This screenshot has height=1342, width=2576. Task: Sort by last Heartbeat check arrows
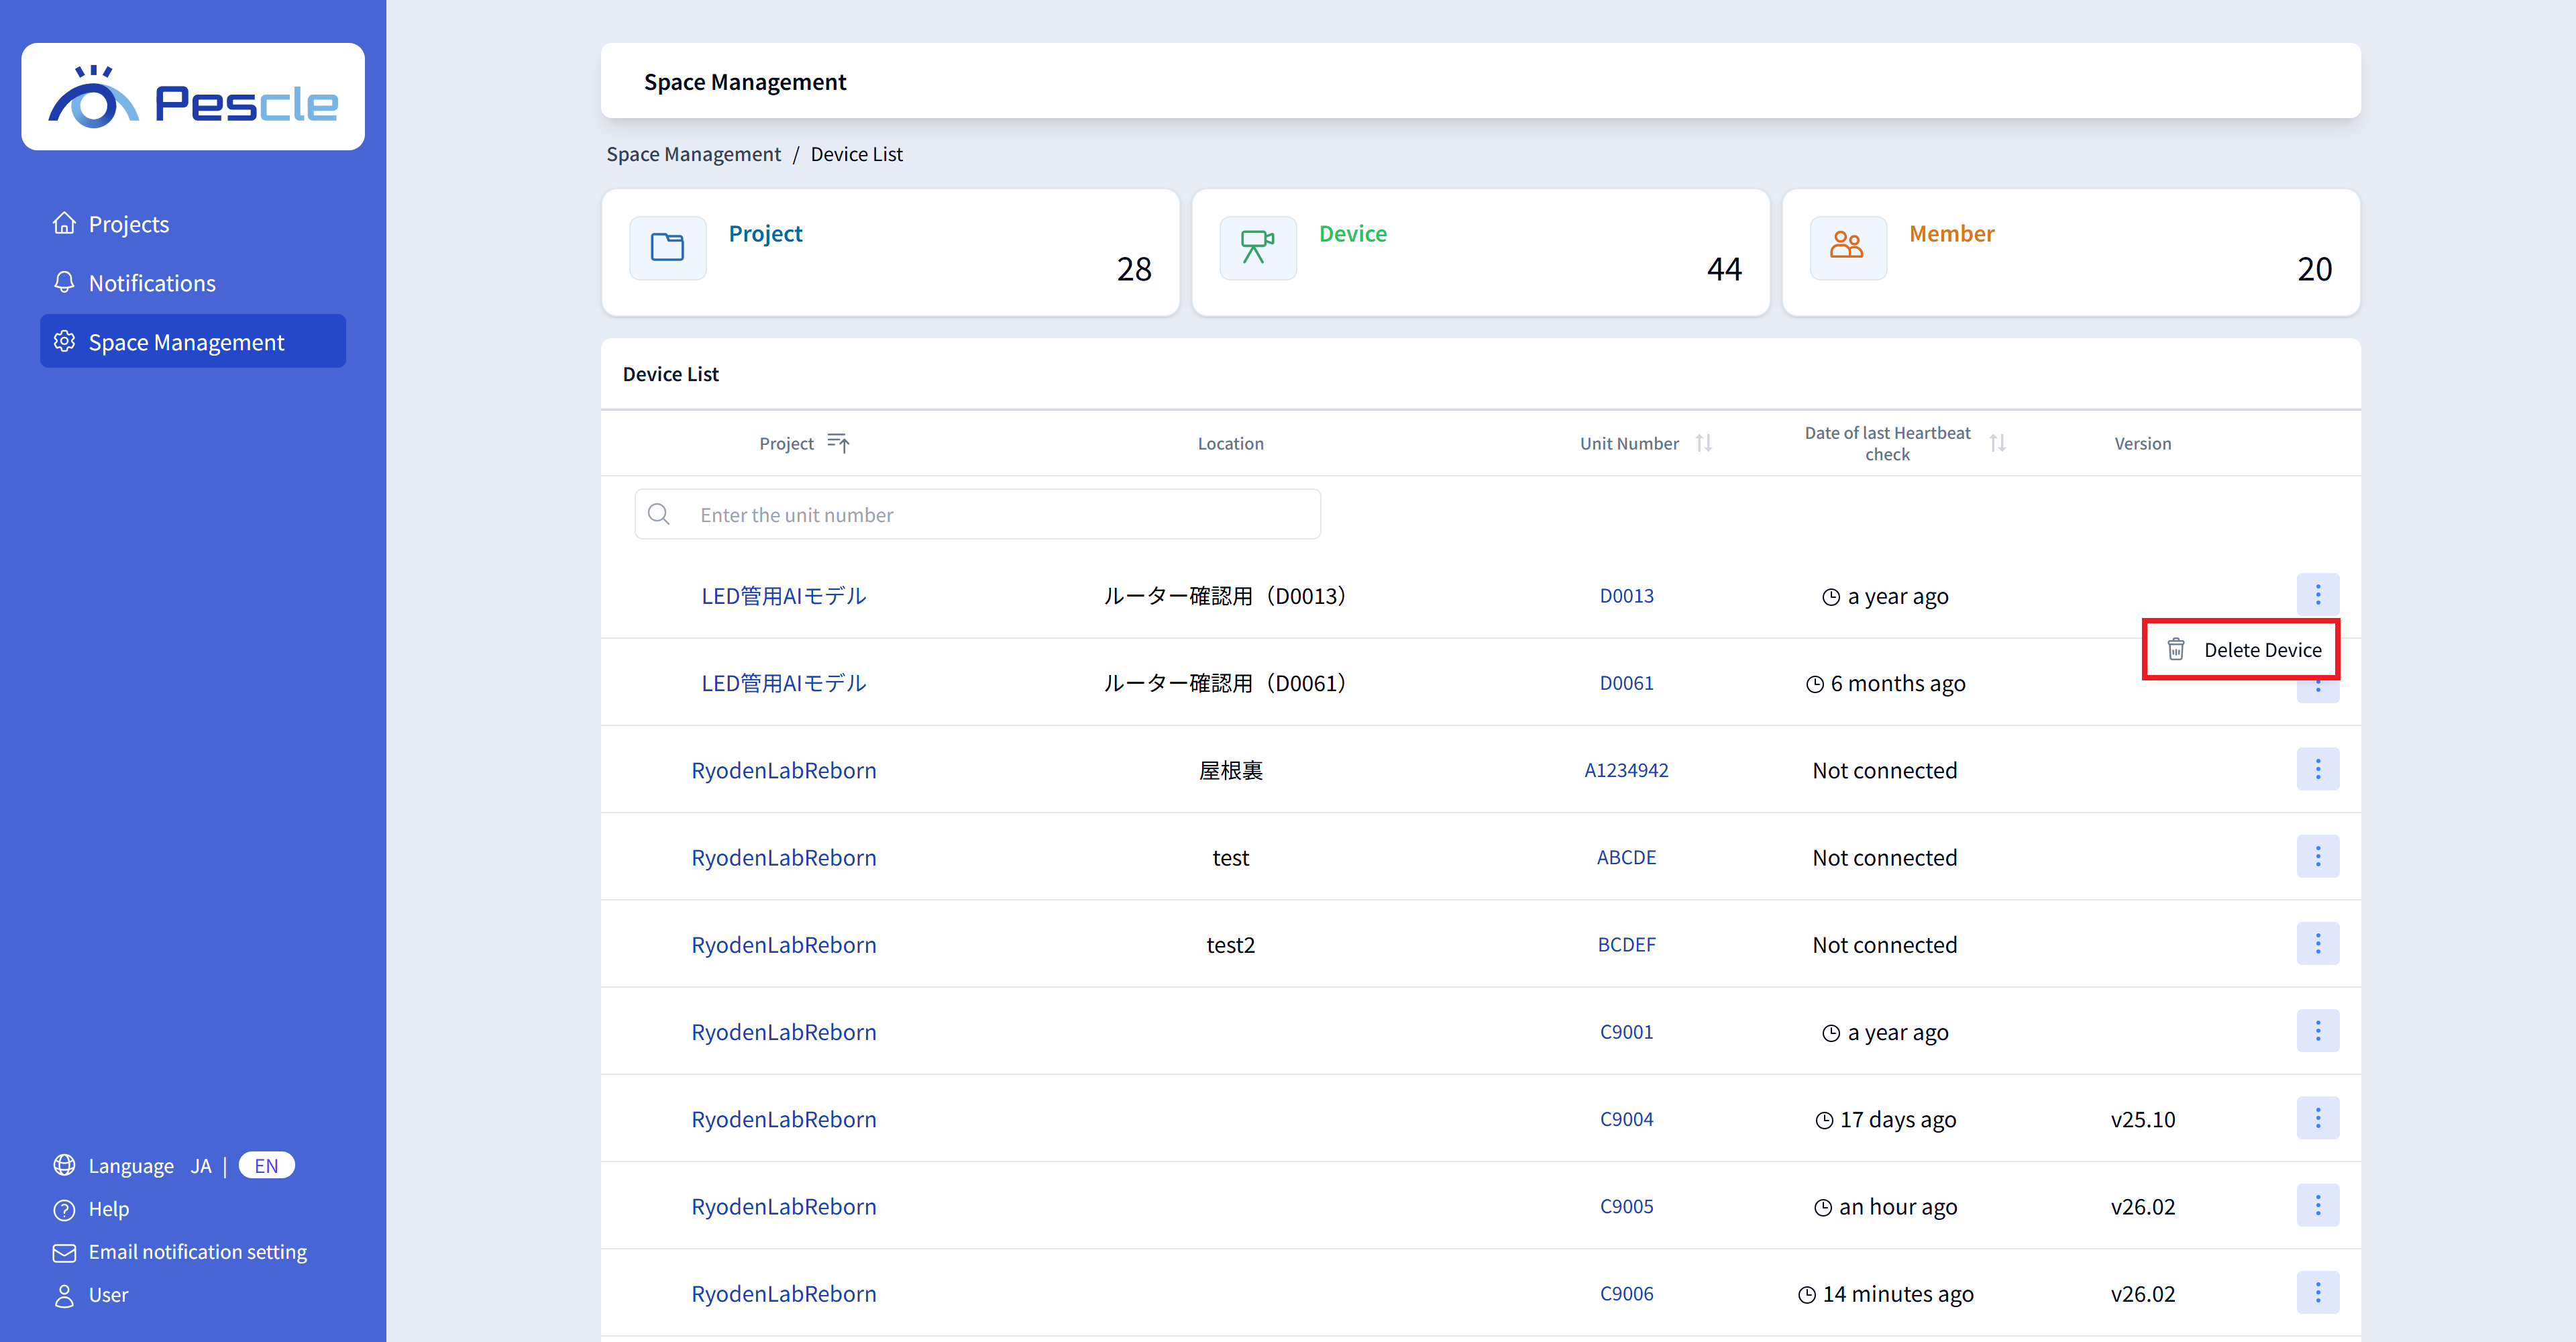pos(1997,443)
